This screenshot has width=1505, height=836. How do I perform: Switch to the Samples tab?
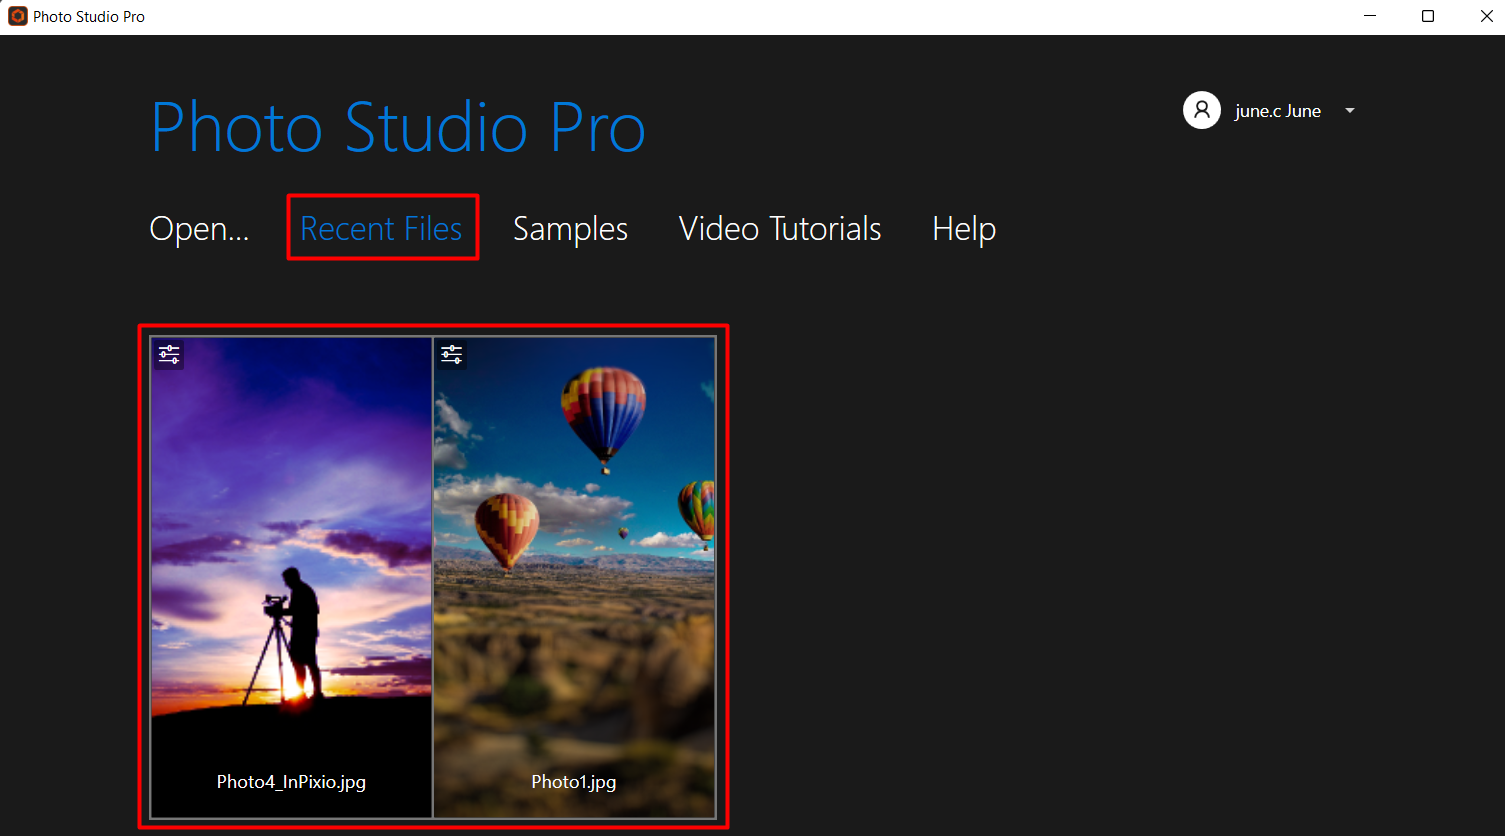[570, 229]
